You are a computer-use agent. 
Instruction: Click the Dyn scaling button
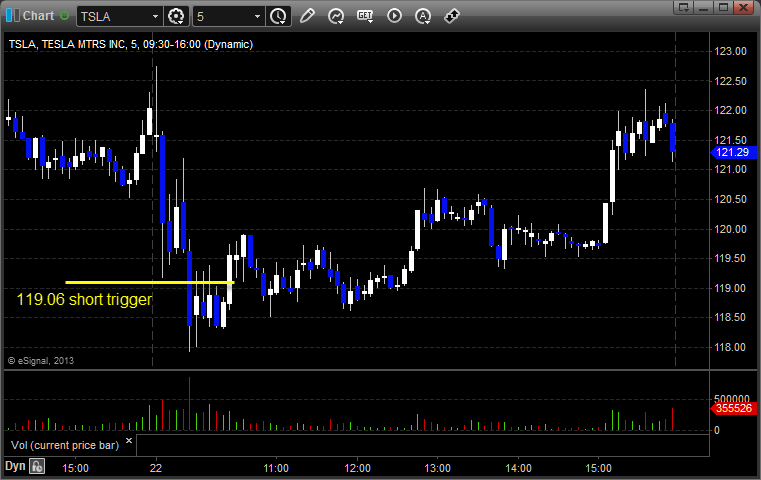pyautogui.click(x=15, y=466)
